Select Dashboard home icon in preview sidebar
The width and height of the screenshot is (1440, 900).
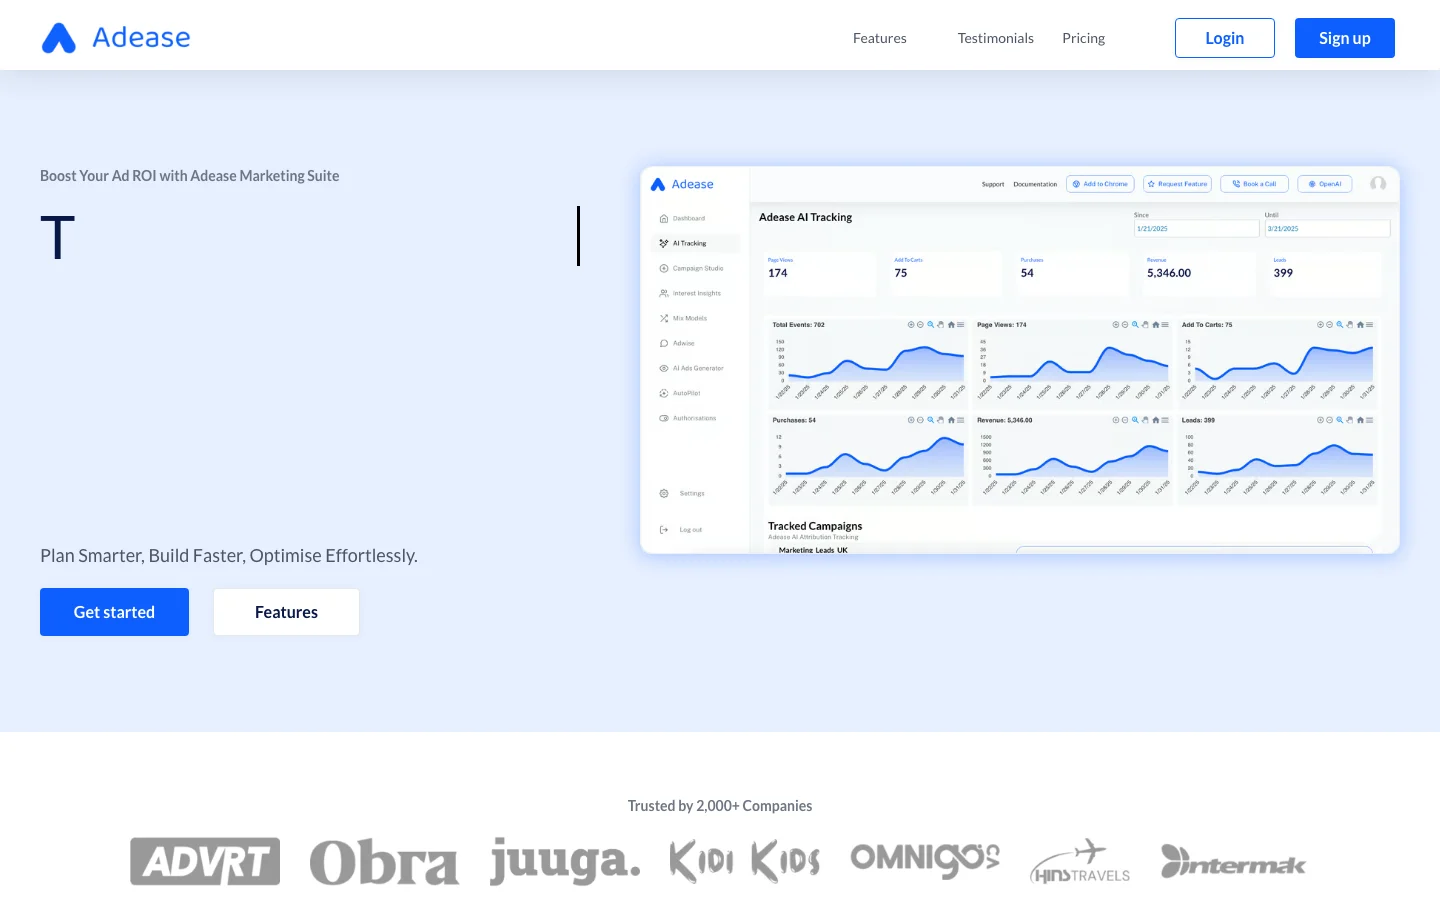(664, 218)
